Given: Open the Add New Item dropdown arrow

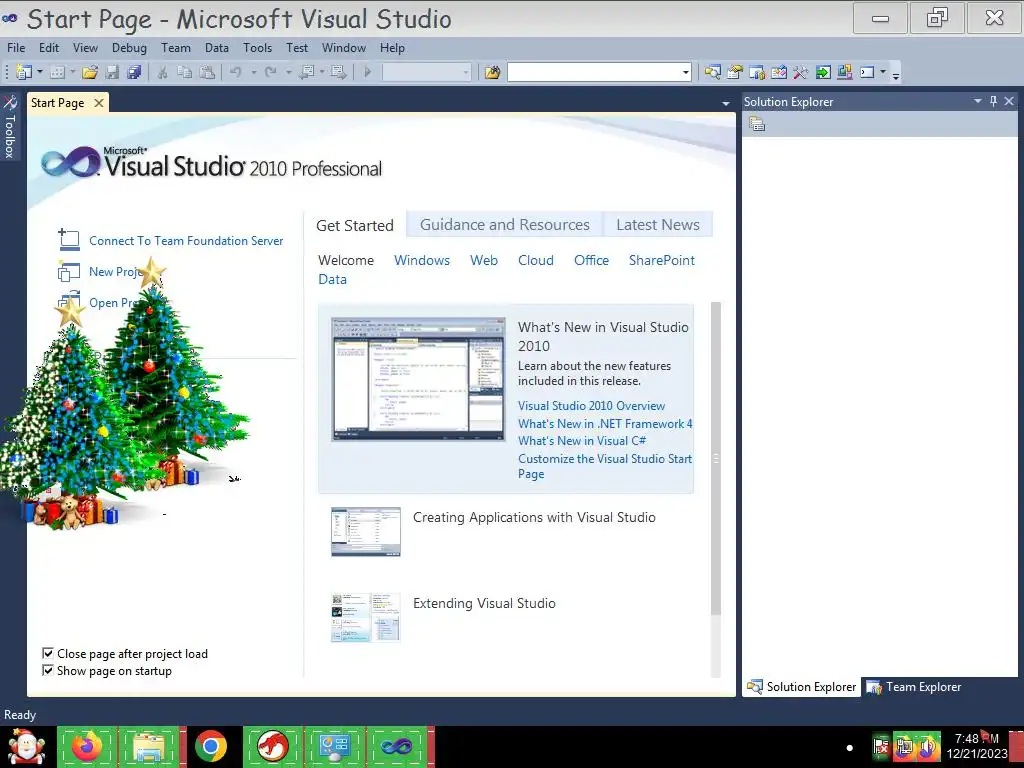Looking at the screenshot, I should tap(72, 72).
